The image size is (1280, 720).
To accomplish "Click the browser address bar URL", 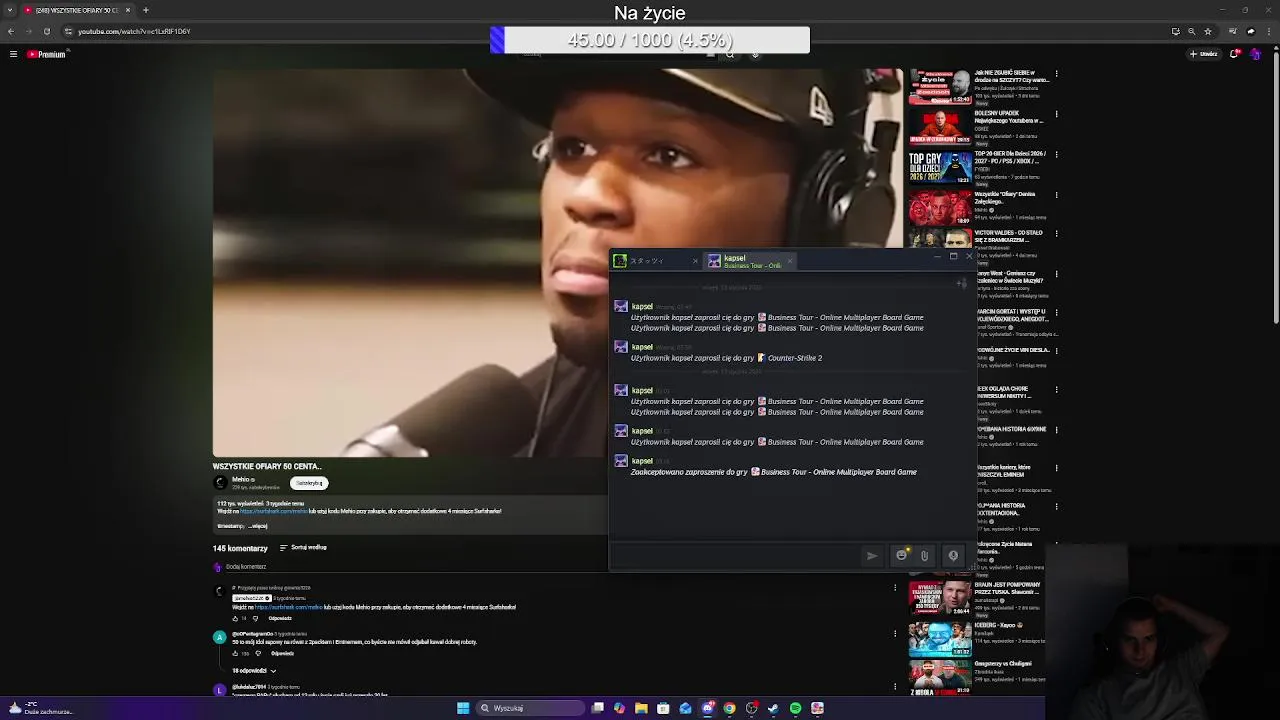I will [134, 31].
